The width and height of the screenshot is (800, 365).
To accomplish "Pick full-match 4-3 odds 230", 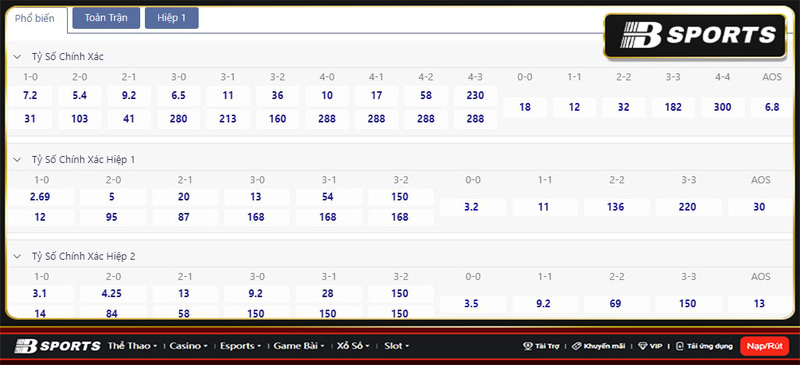I will [x=475, y=95].
